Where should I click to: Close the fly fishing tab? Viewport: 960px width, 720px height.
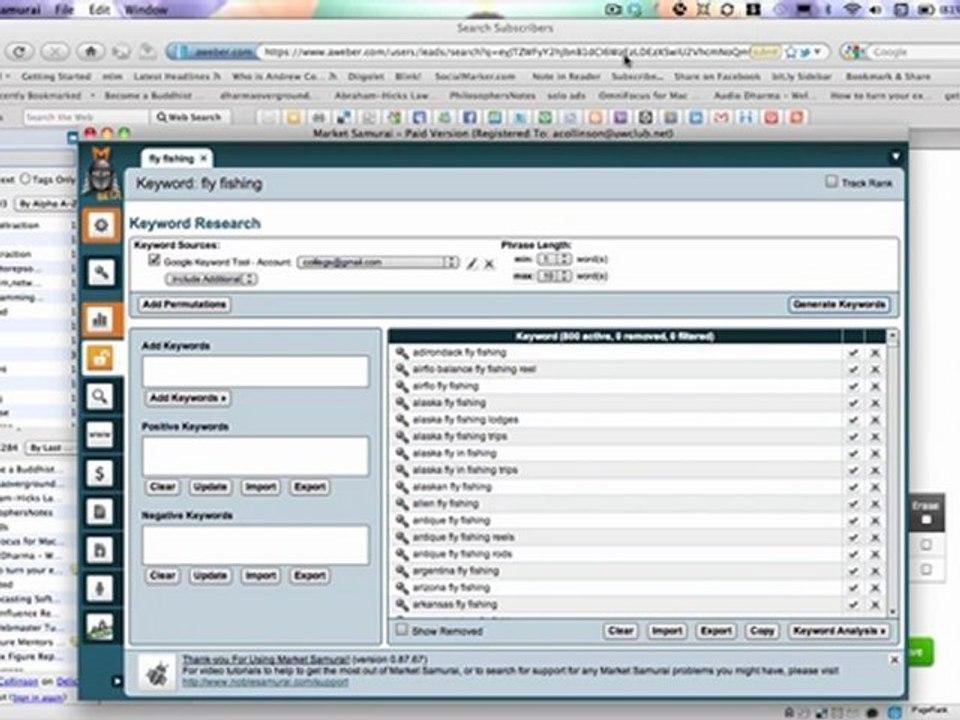pyautogui.click(x=203, y=159)
